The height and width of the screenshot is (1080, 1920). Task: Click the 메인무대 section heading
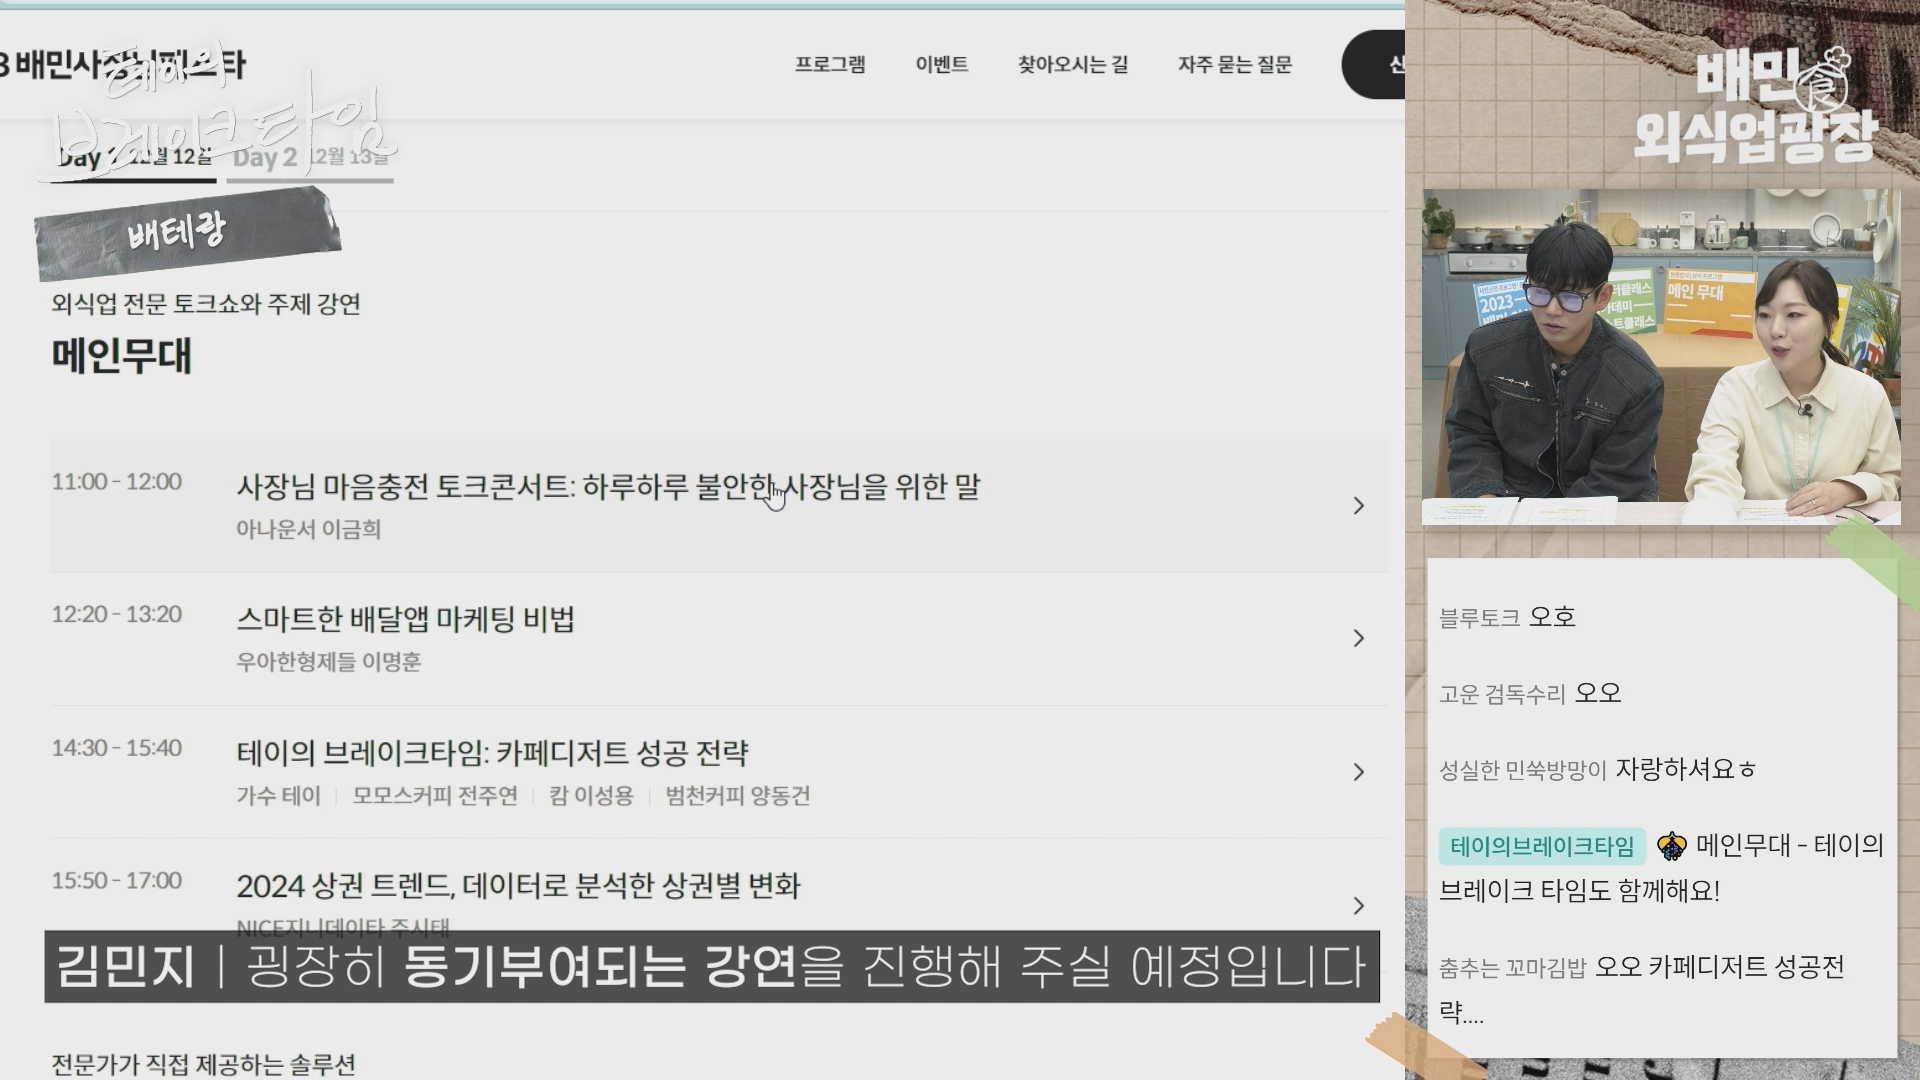121,356
